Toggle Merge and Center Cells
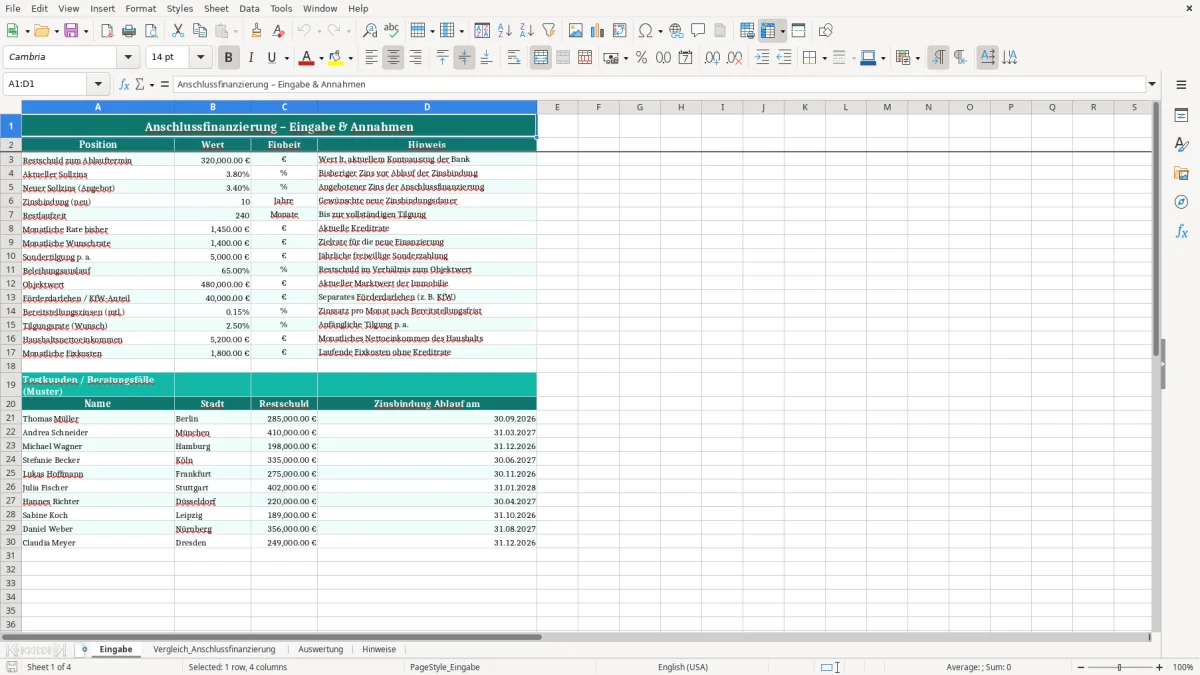Viewport: 1200px width, 675px height. [541, 58]
